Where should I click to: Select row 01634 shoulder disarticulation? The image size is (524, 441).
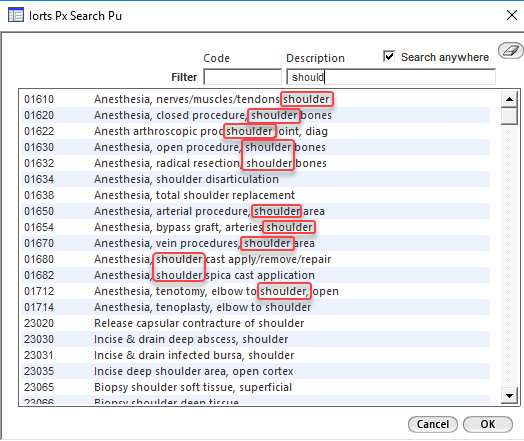pos(255,179)
